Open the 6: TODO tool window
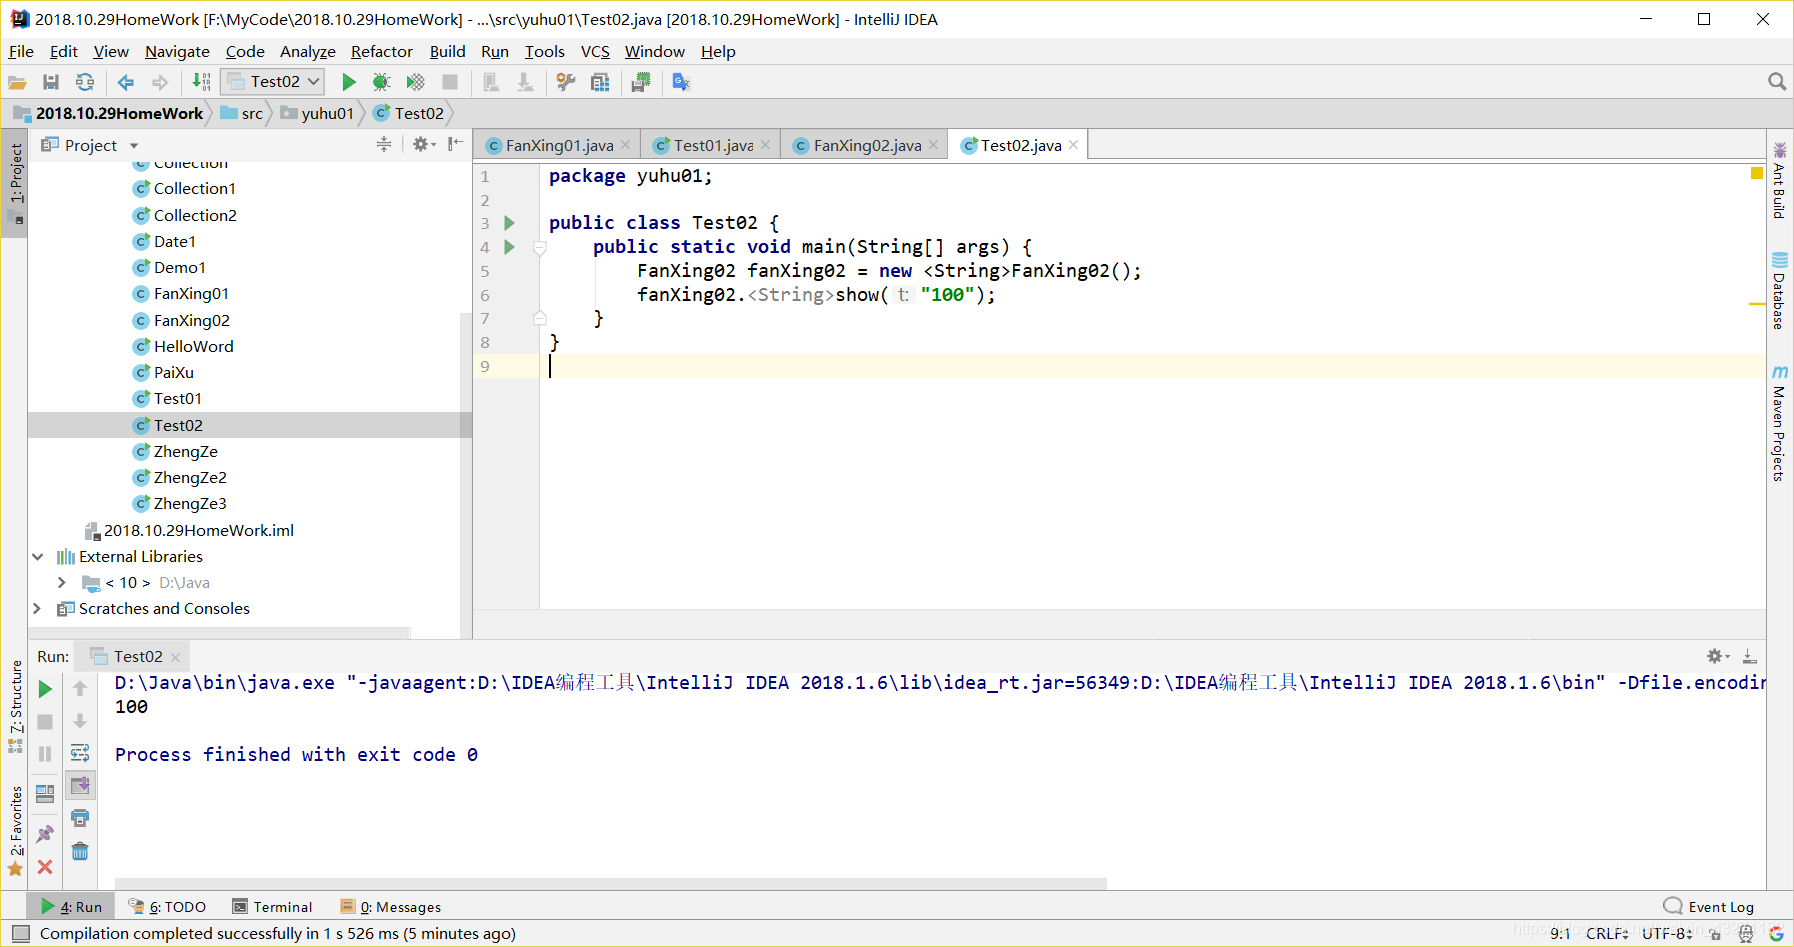The height and width of the screenshot is (947, 1794). pyautogui.click(x=167, y=907)
